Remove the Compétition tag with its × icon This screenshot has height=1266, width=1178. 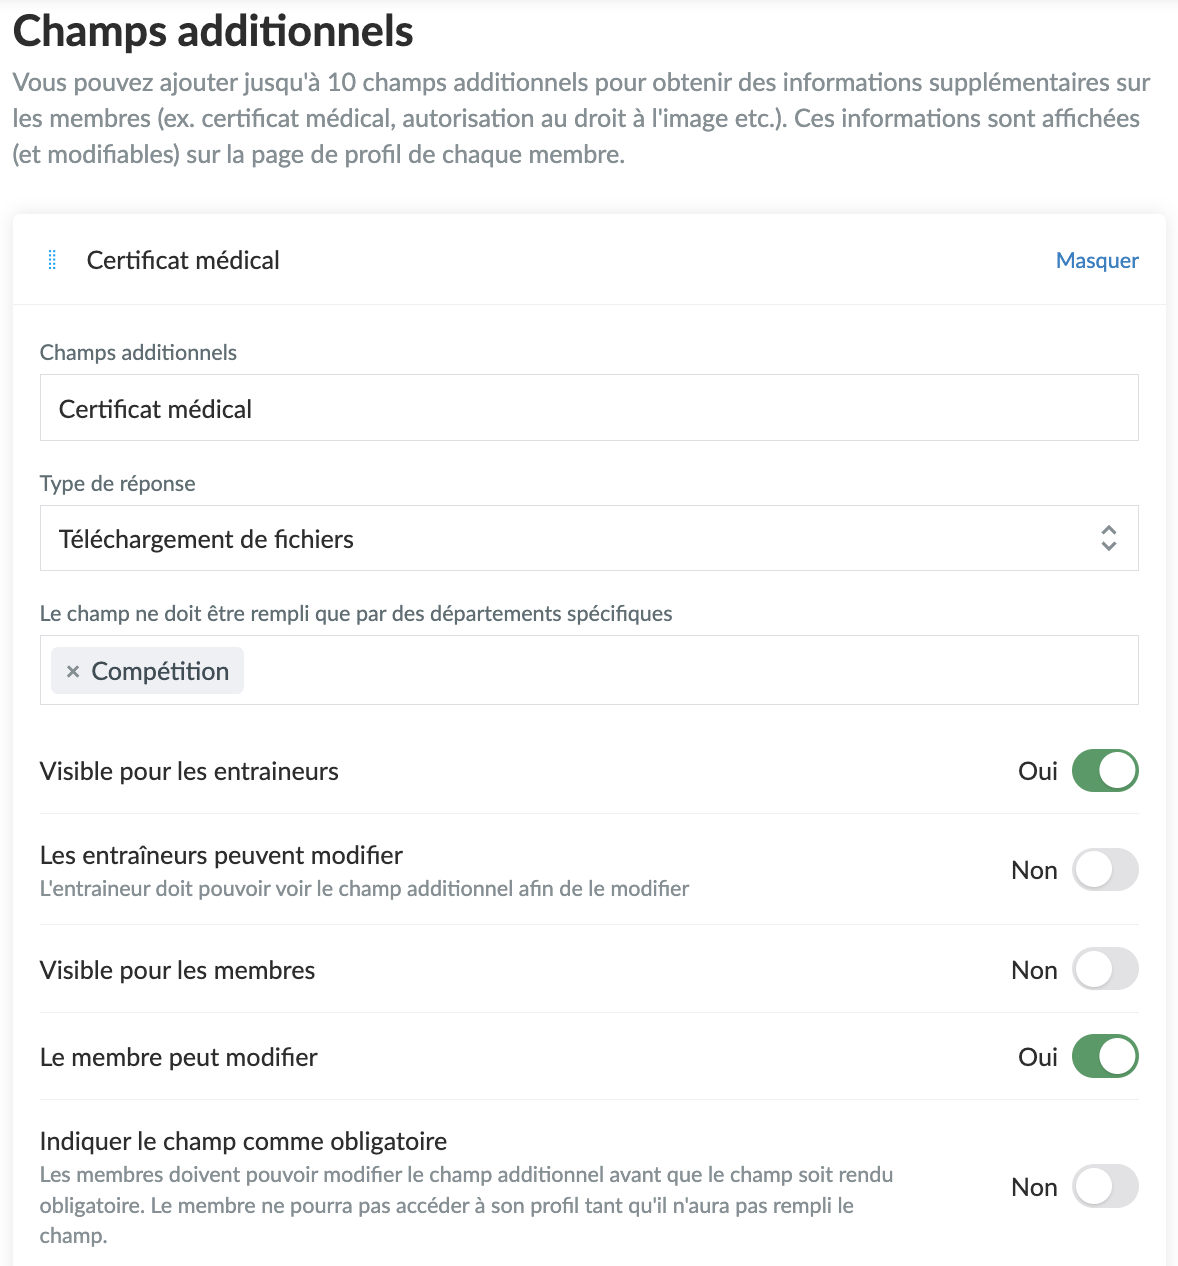click(72, 672)
